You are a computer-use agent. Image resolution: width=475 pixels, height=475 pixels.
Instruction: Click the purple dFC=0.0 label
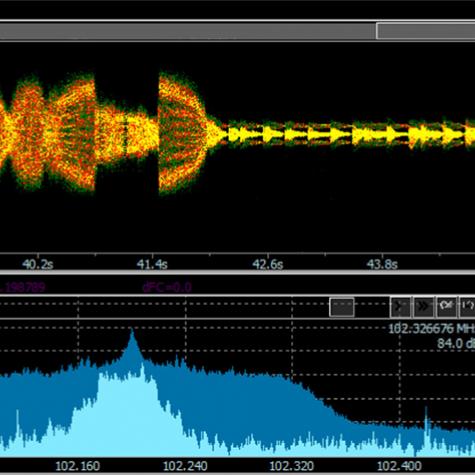[167, 287]
